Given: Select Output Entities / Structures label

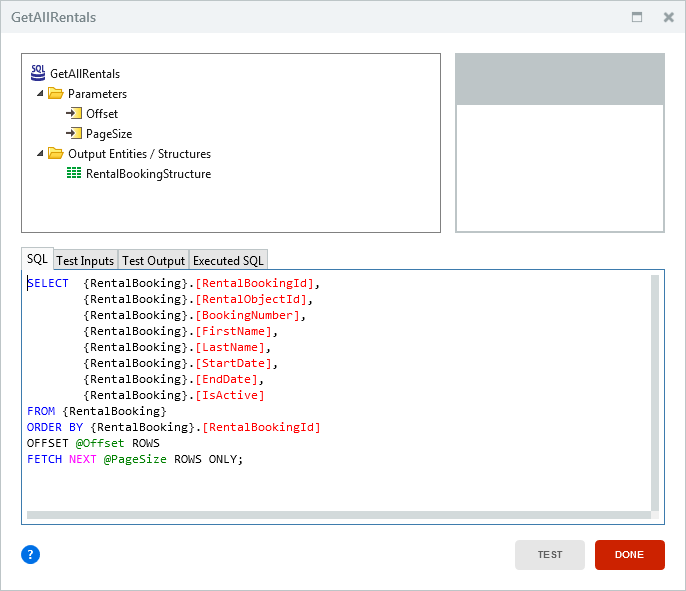Looking at the screenshot, I should tap(139, 154).
